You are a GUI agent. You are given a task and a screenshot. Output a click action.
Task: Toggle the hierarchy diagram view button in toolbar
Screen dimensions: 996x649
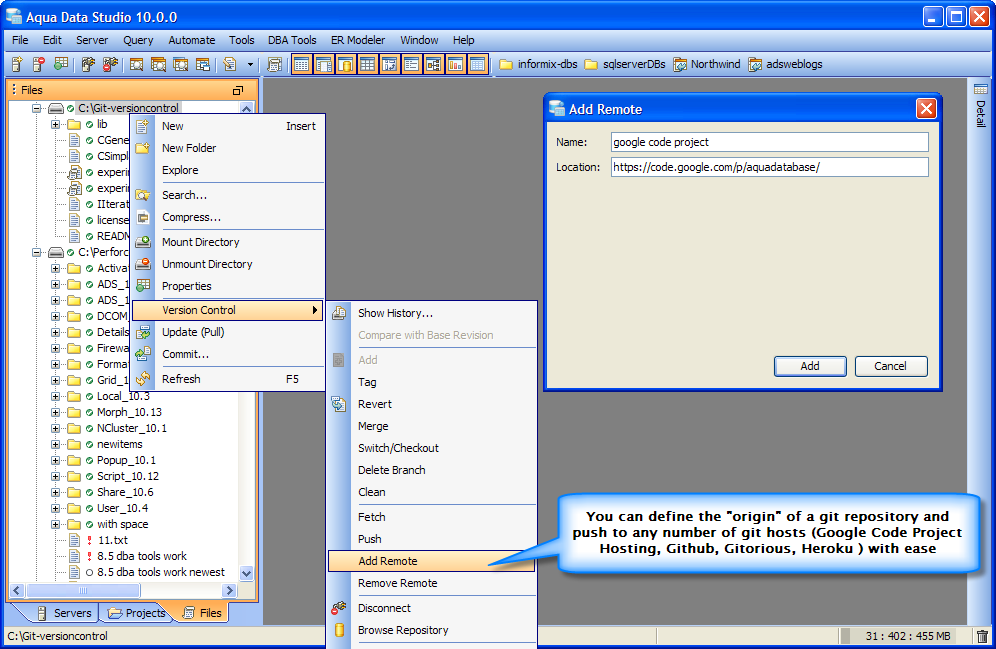(x=434, y=64)
